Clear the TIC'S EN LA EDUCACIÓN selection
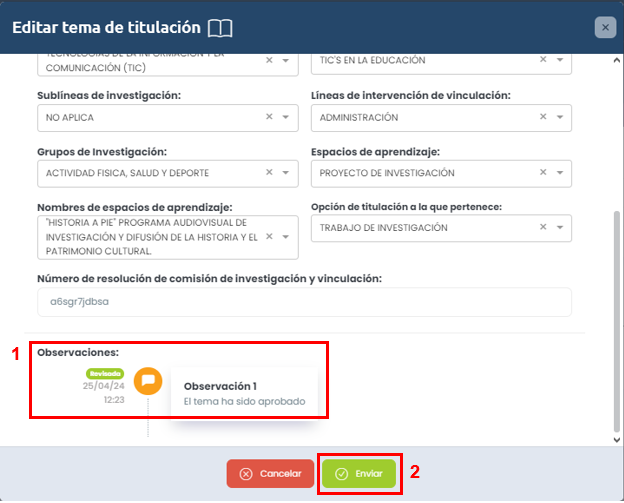The width and height of the screenshot is (624, 503). pyautogui.click(x=544, y=60)
